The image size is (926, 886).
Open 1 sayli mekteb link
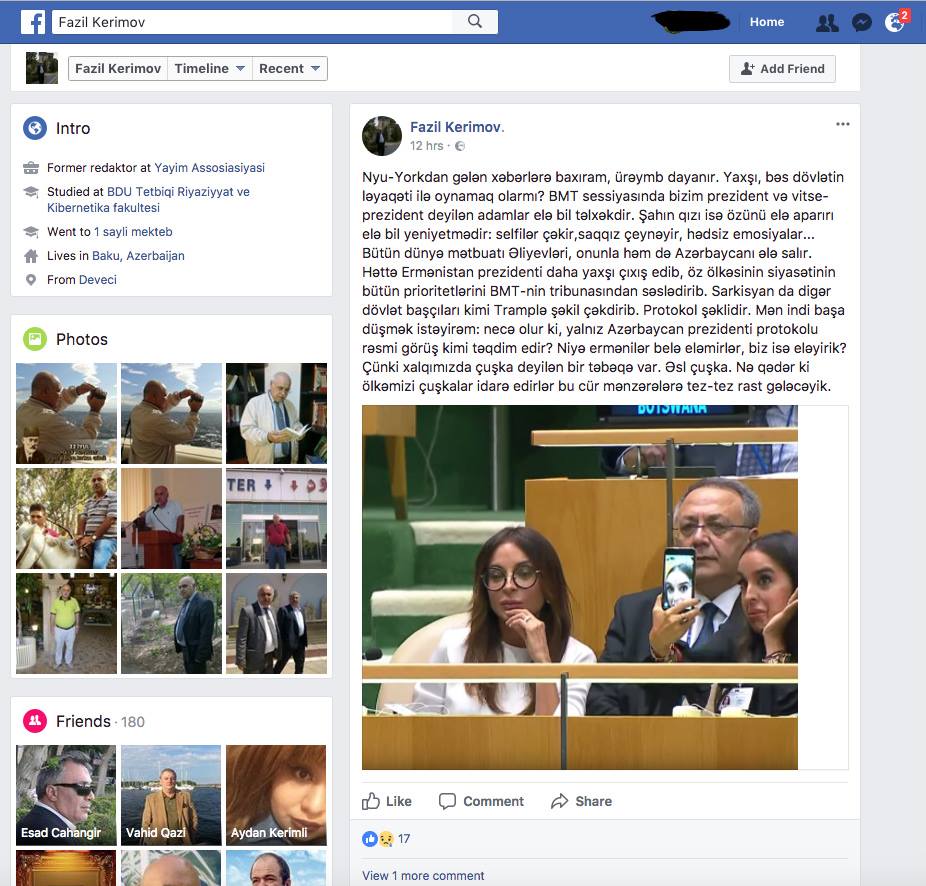pos(133,232)
